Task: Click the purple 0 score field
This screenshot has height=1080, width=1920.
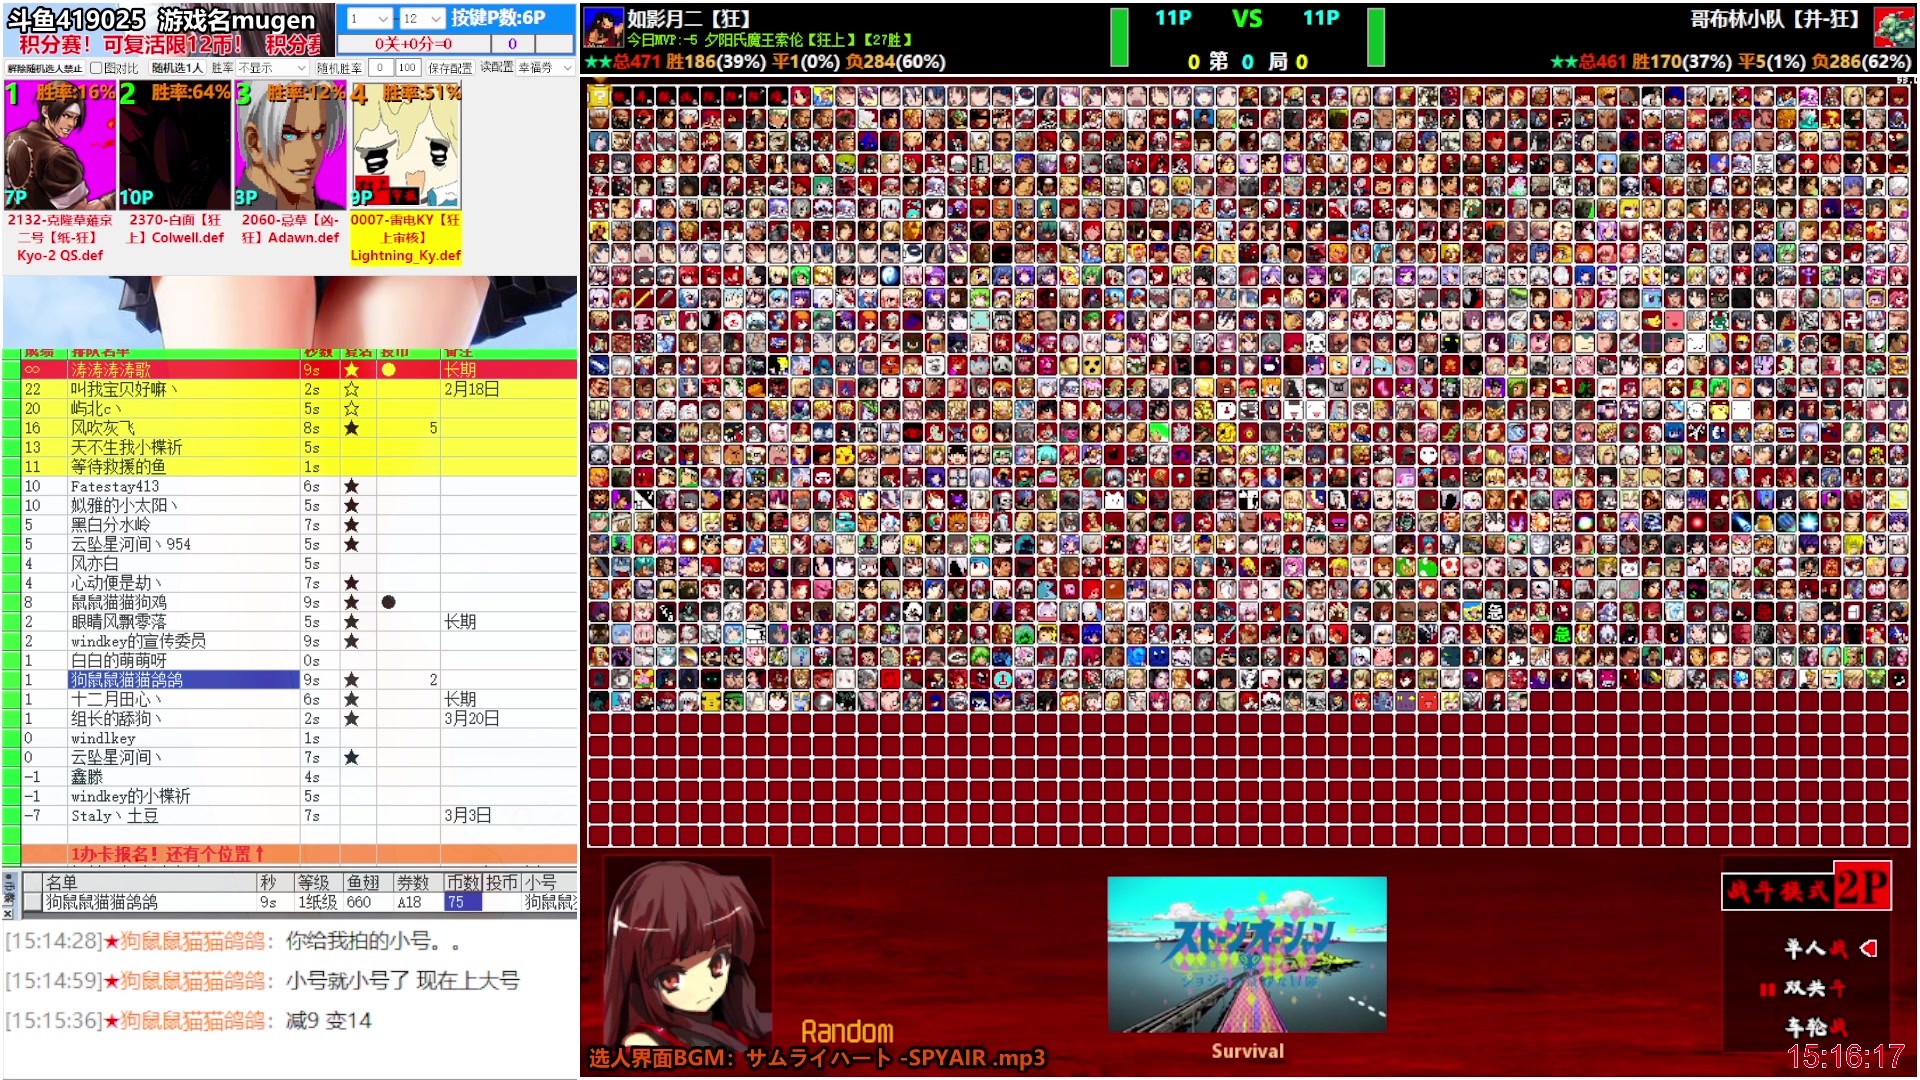Action: click(513, 44)
